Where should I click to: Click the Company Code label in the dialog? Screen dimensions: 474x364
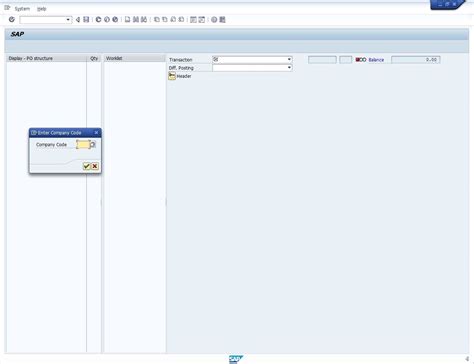pyautogui.click(x=51, y=144)
